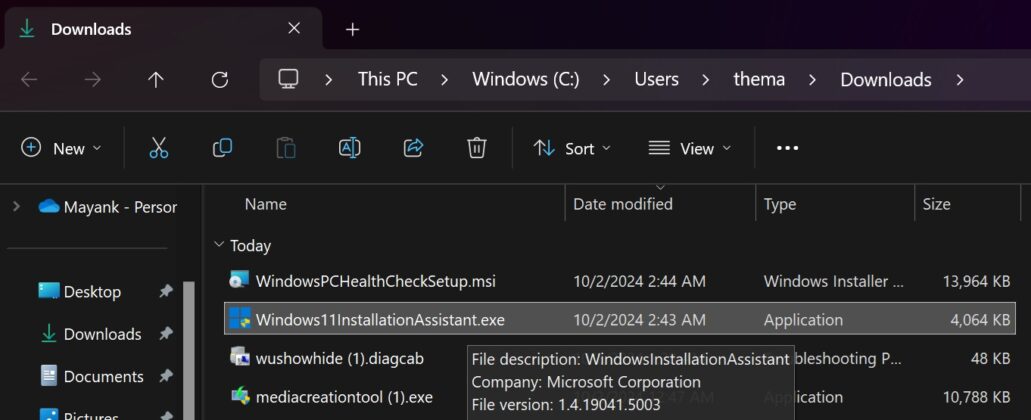1031x420 pixels.
Task: Open the See more three-dots menu
Action: point(787,148)
